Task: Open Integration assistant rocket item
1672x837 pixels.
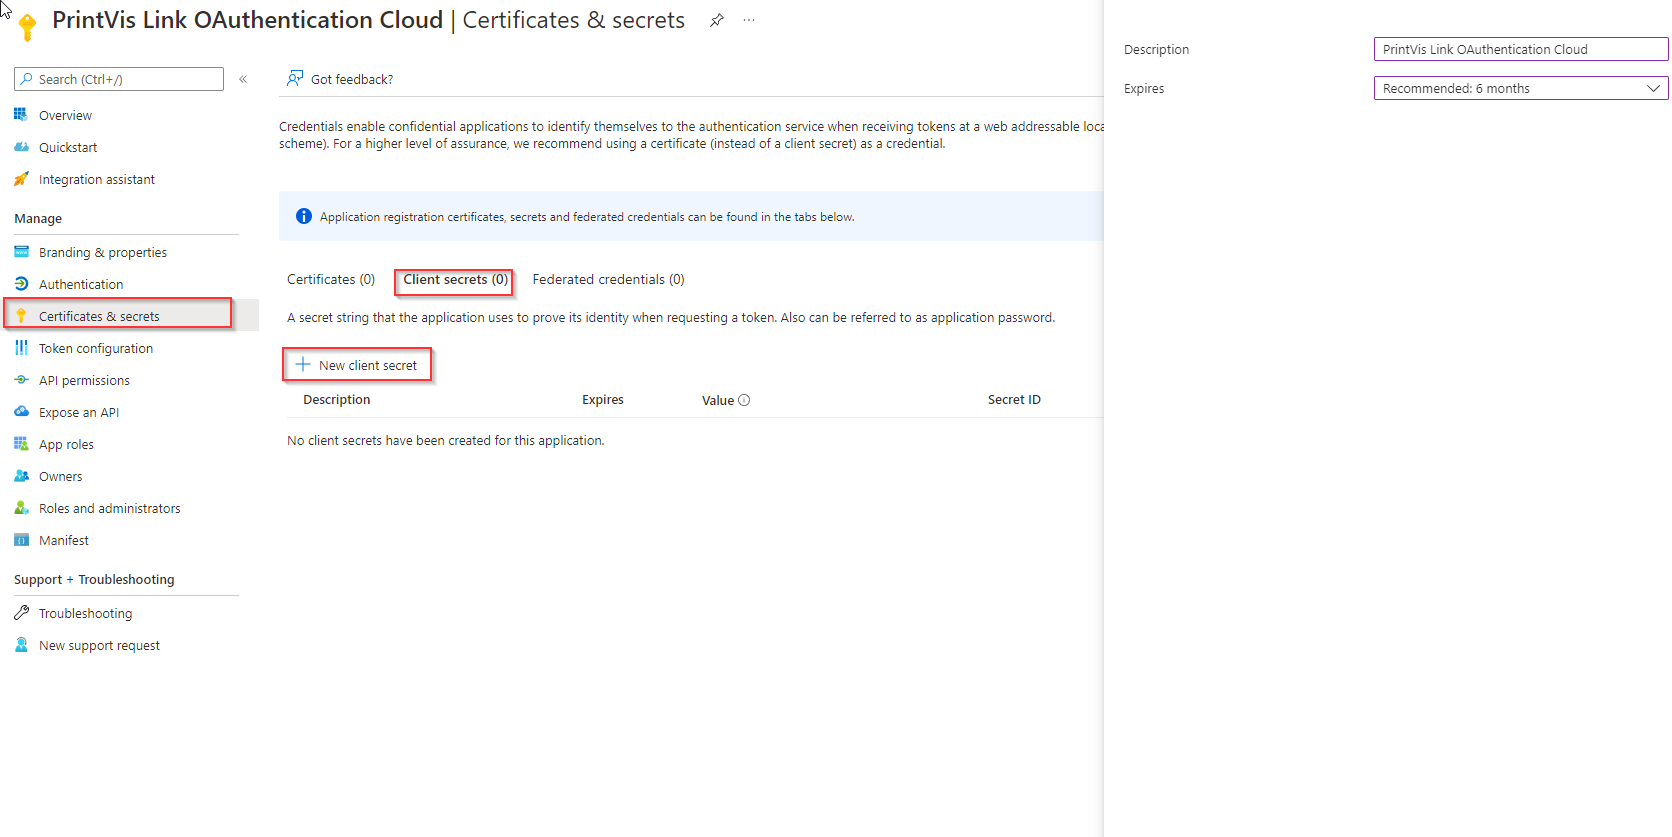Action: click(96, 180)
